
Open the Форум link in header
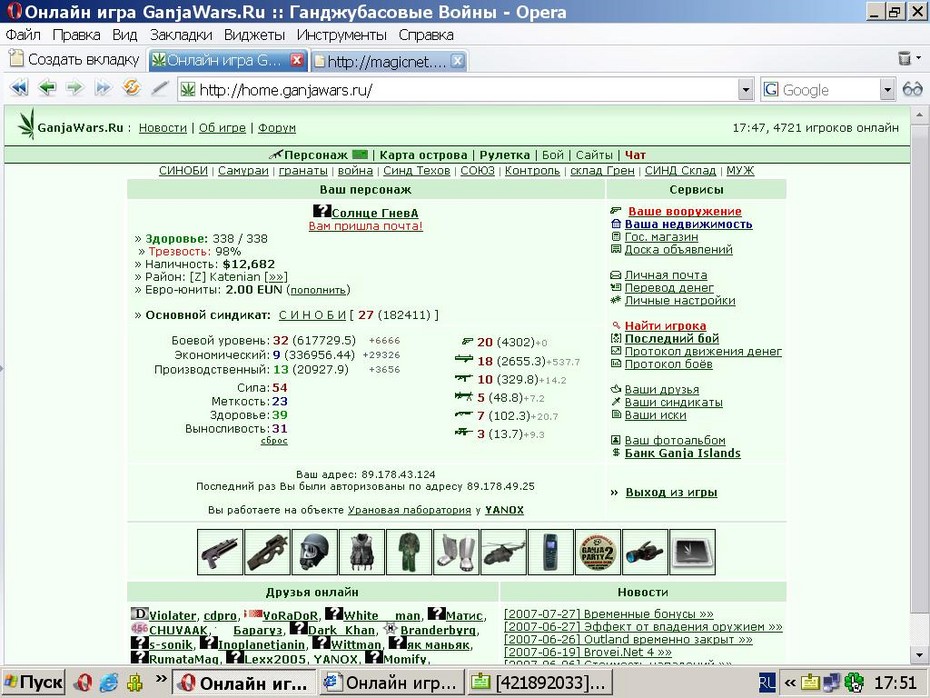click(x=277, y=128)
